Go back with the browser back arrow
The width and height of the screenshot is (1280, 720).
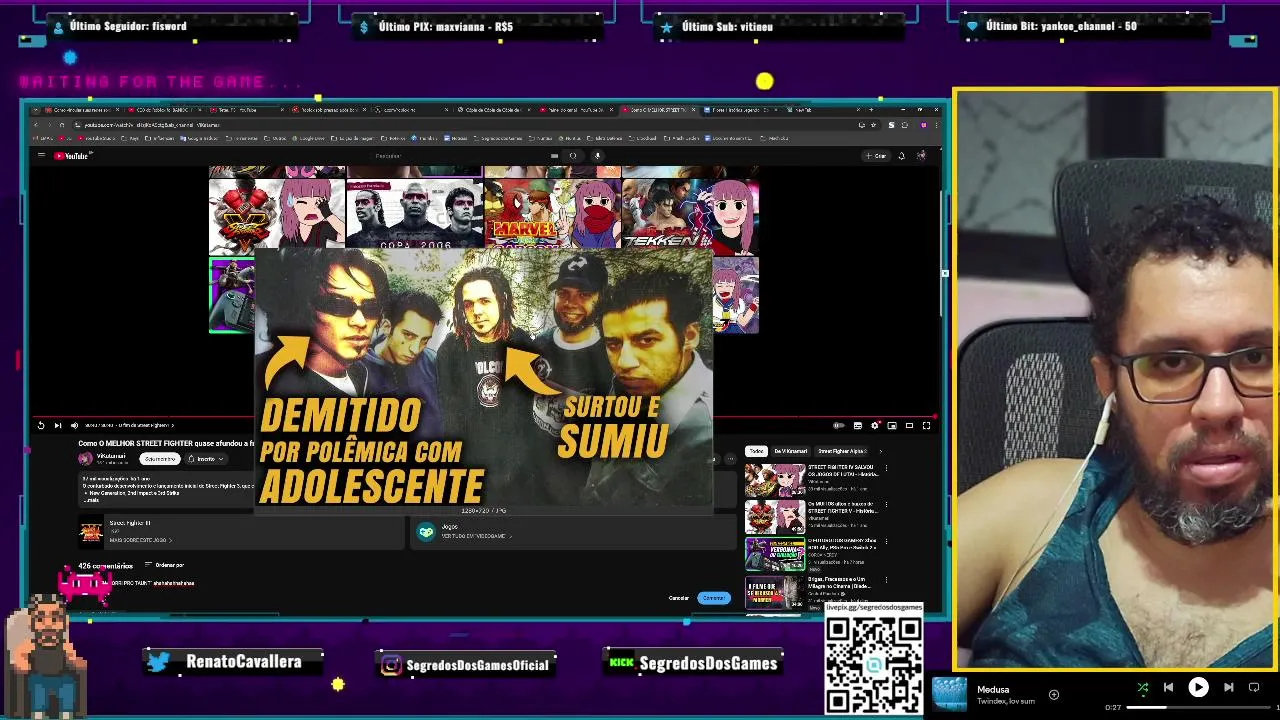tap(35, 125)
